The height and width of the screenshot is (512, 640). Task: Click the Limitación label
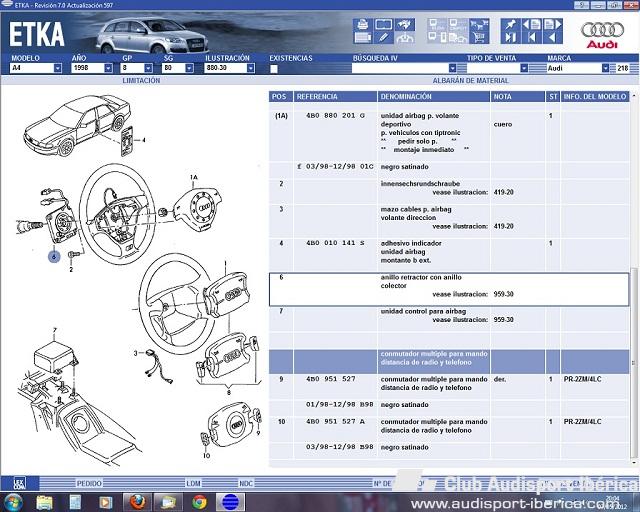(141, 80)
